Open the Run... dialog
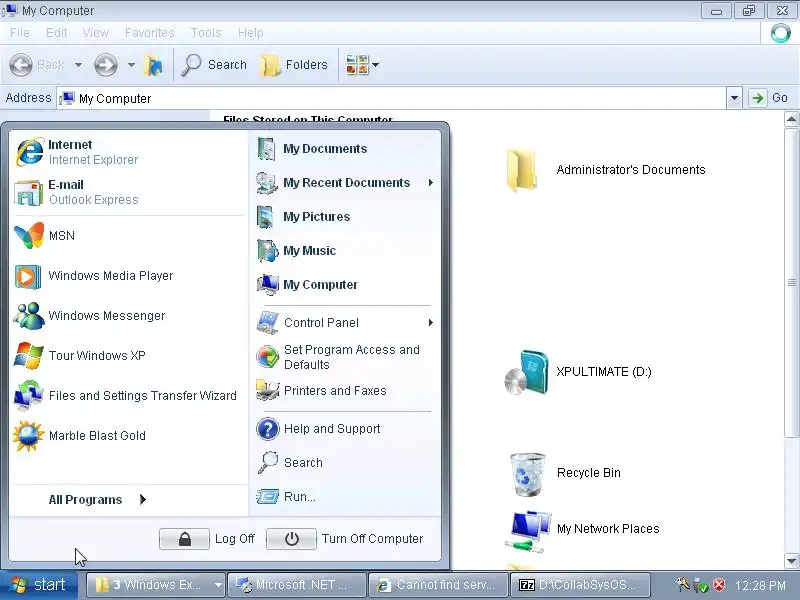The image size is (800, 600). [346, 496]
